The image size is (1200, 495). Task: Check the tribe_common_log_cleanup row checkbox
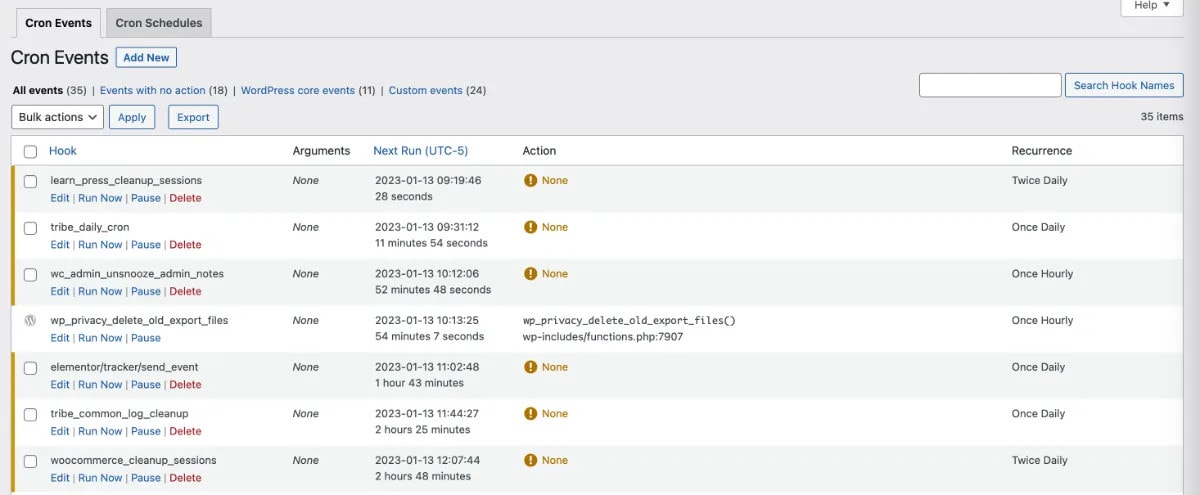tap(30, 414)
